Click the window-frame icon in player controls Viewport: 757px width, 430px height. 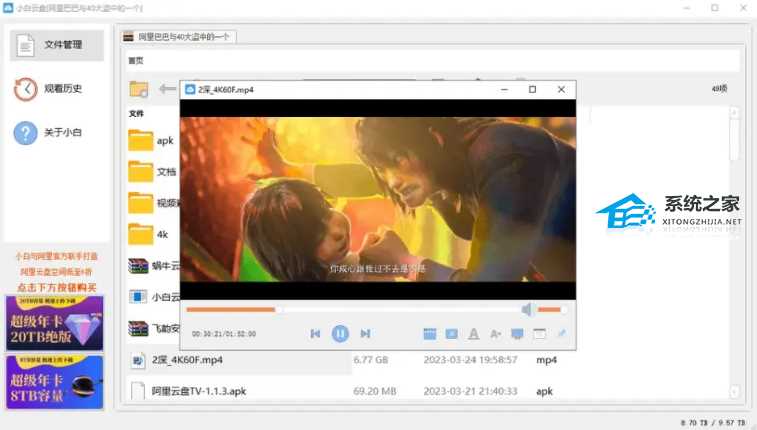(x=539, y=333)
